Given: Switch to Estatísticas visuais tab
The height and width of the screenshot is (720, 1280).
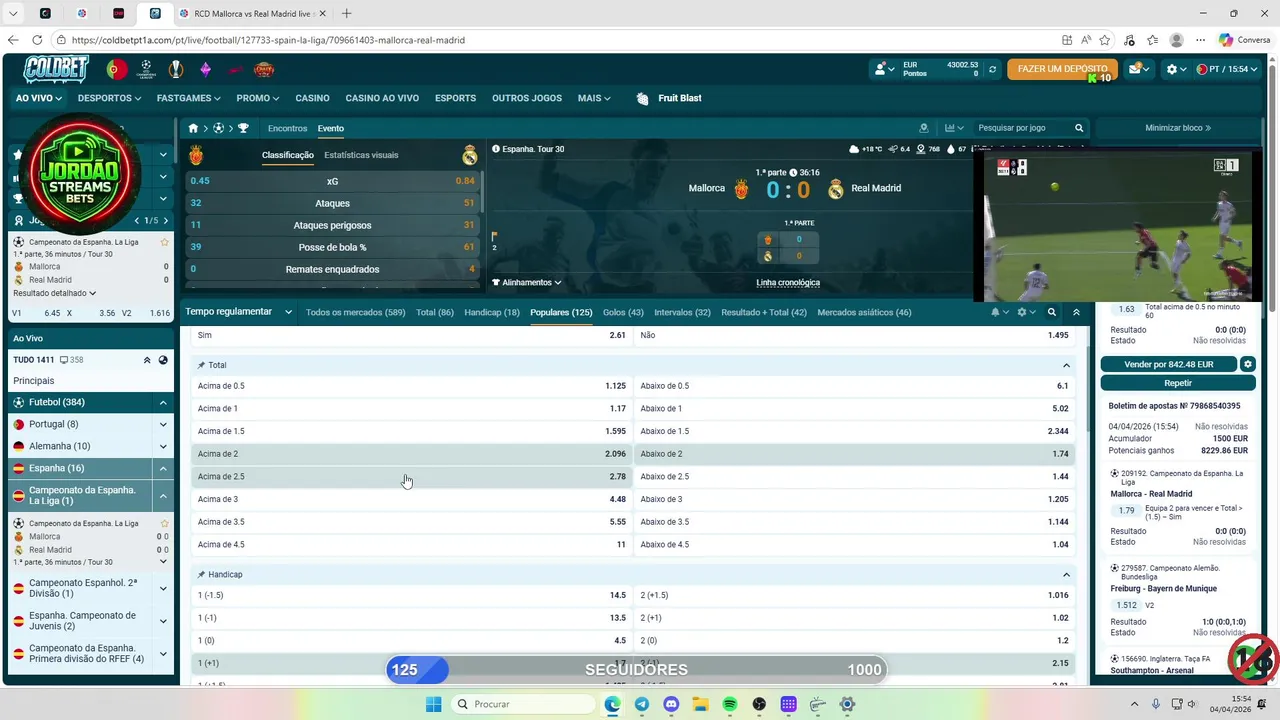Looking at the screenshot, I should 361,155.
